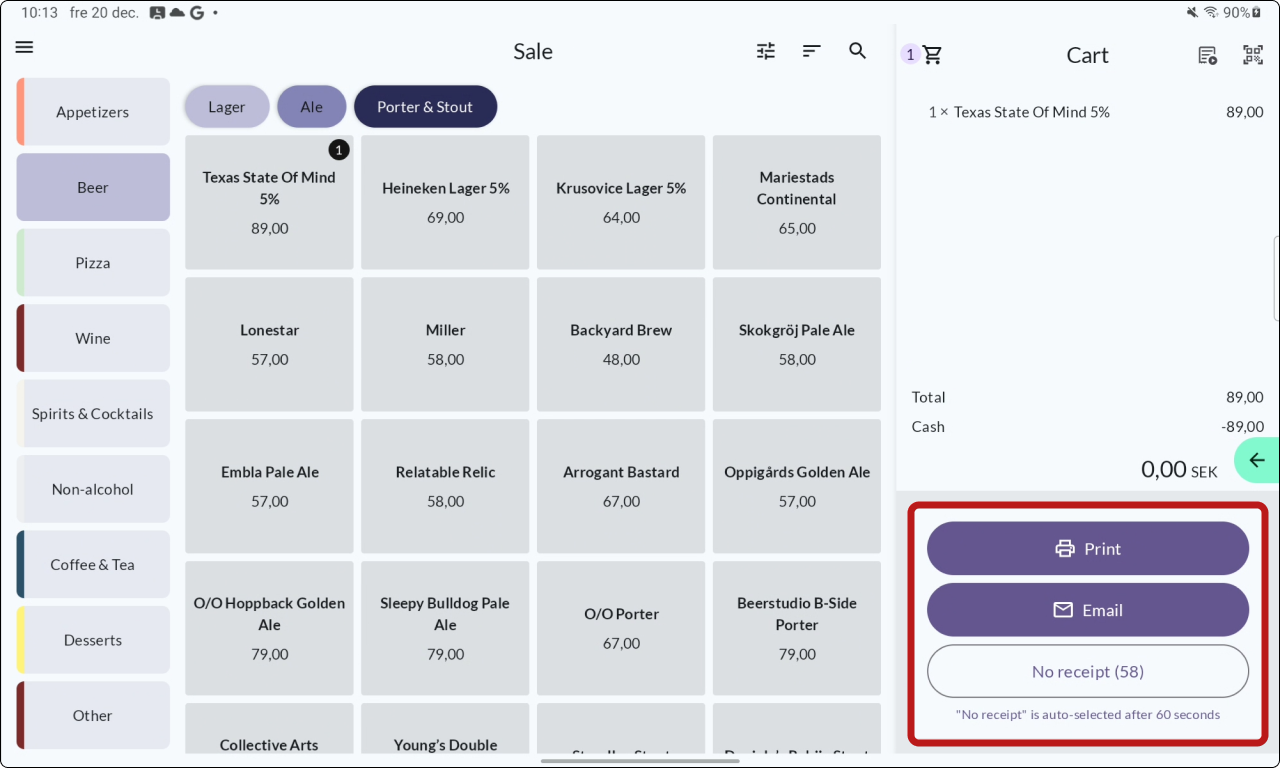Tap the cloud notification icon

pyautogui.click(x=177, y=13)
